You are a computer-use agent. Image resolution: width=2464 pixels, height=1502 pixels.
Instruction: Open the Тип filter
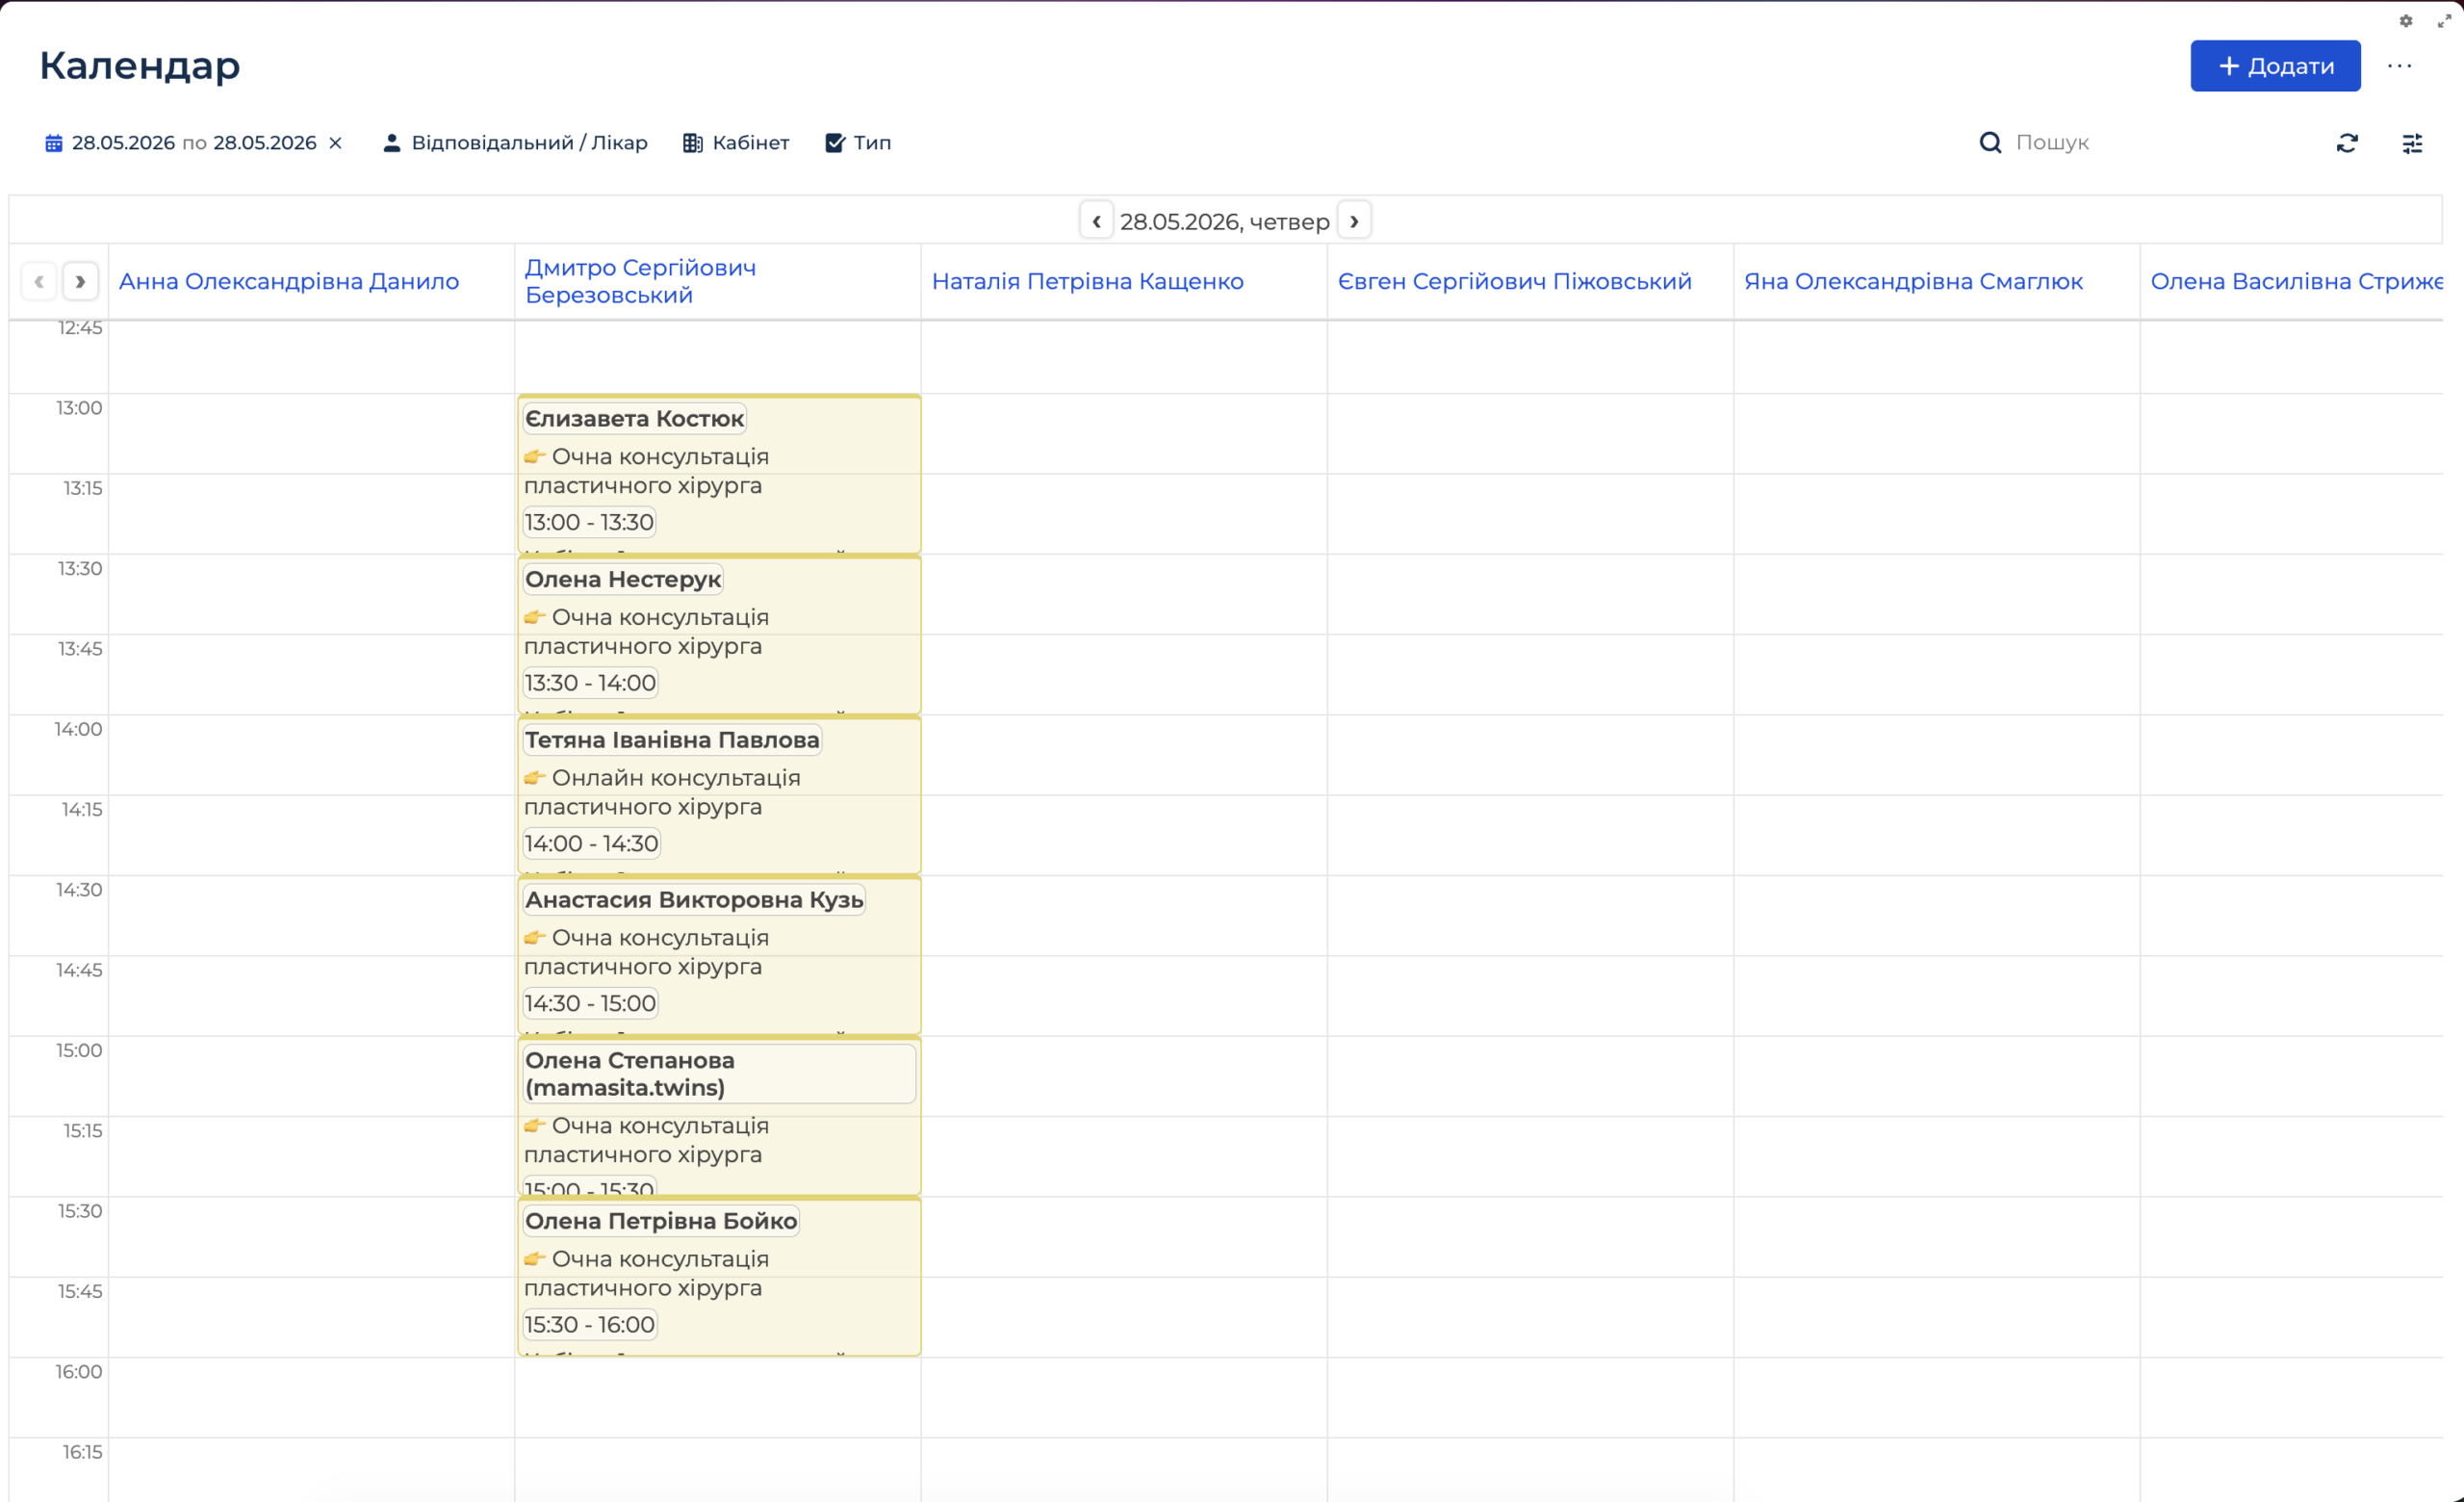pos(858,143)
